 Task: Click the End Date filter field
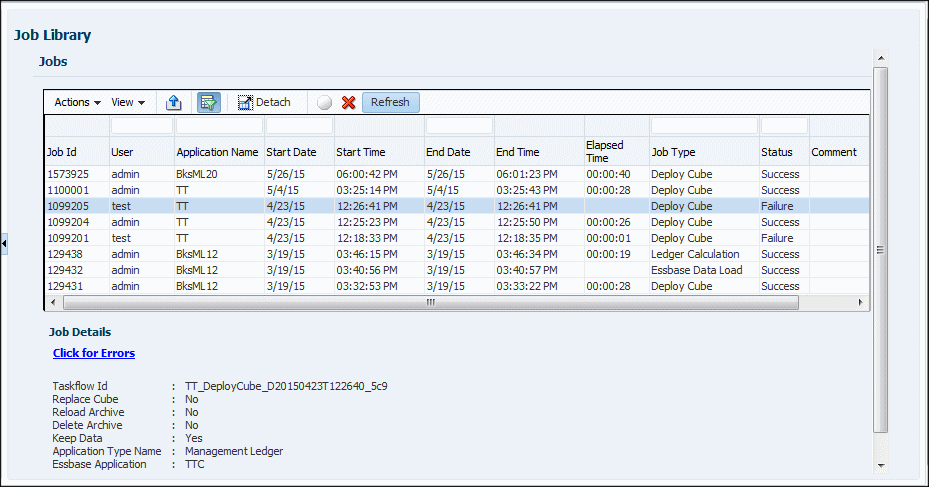(x=459, y=126)
